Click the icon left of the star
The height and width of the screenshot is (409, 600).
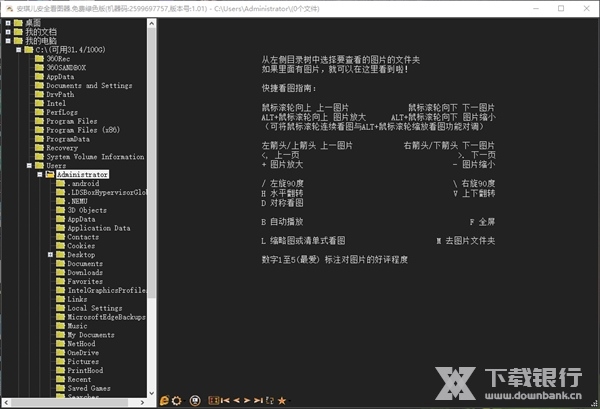coord(269,400)
